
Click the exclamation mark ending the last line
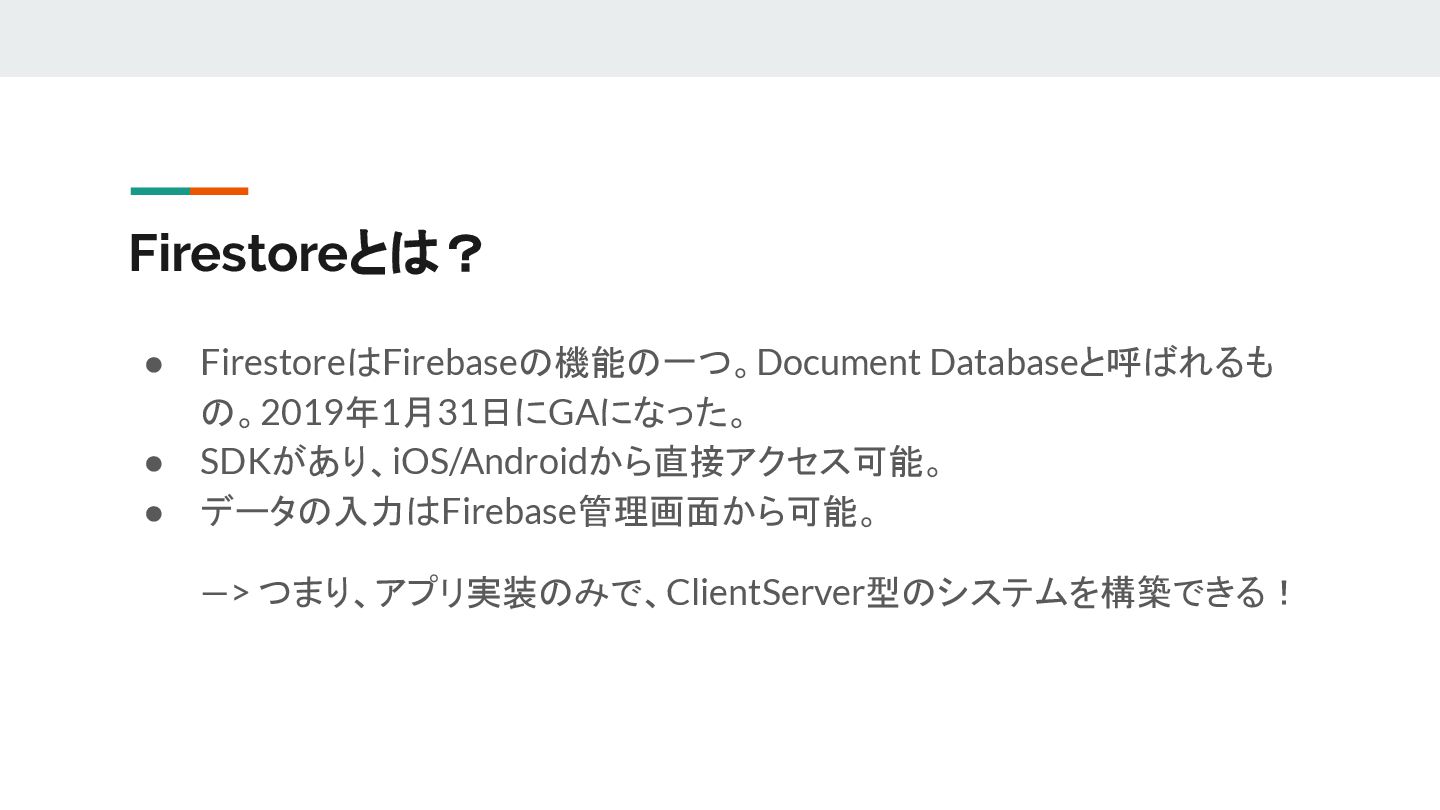[x=1285, y=594]
